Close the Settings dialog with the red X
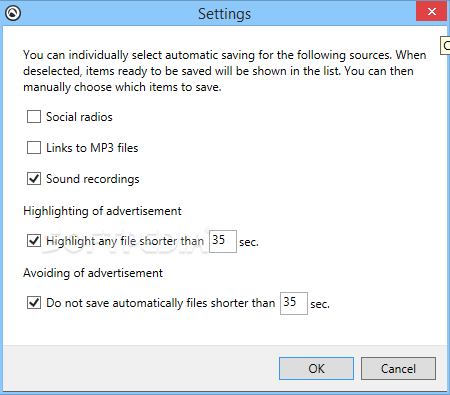Viewport: 450px width, 395px height. [431, 11]
